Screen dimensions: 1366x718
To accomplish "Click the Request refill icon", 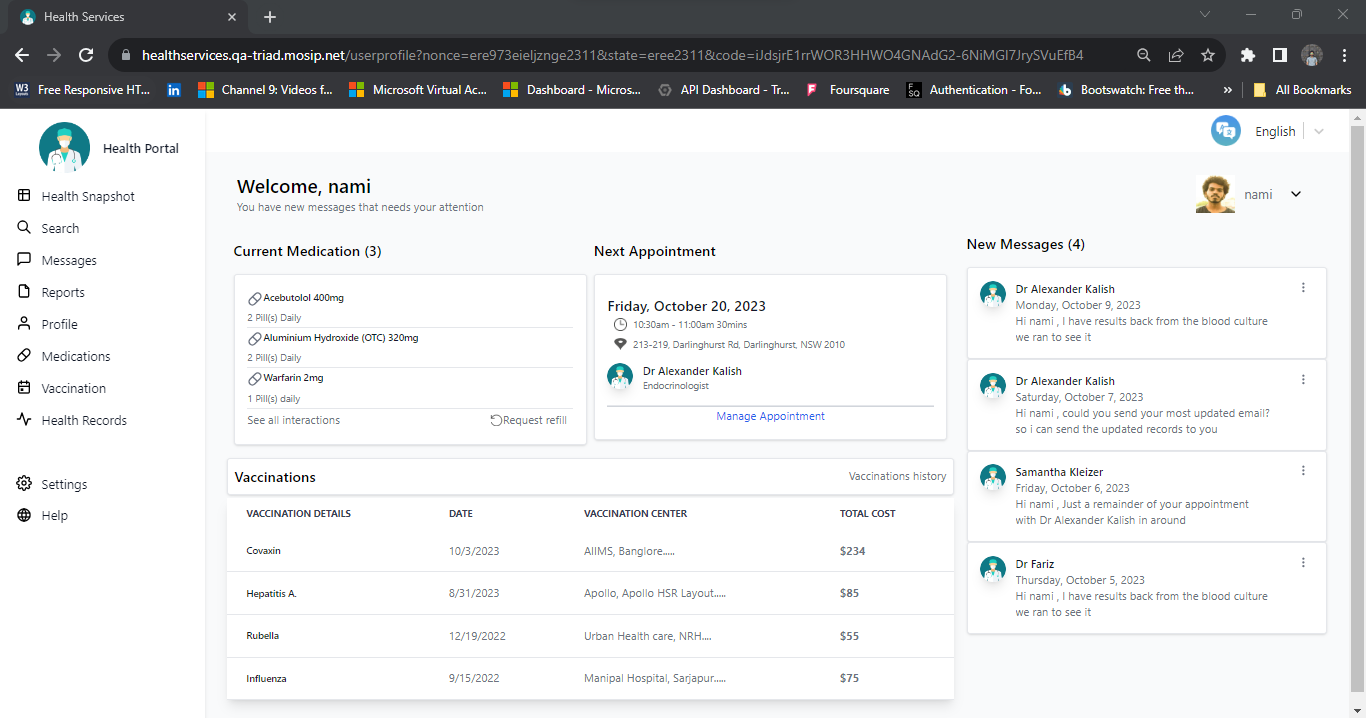I will click(x=496, y=420).
